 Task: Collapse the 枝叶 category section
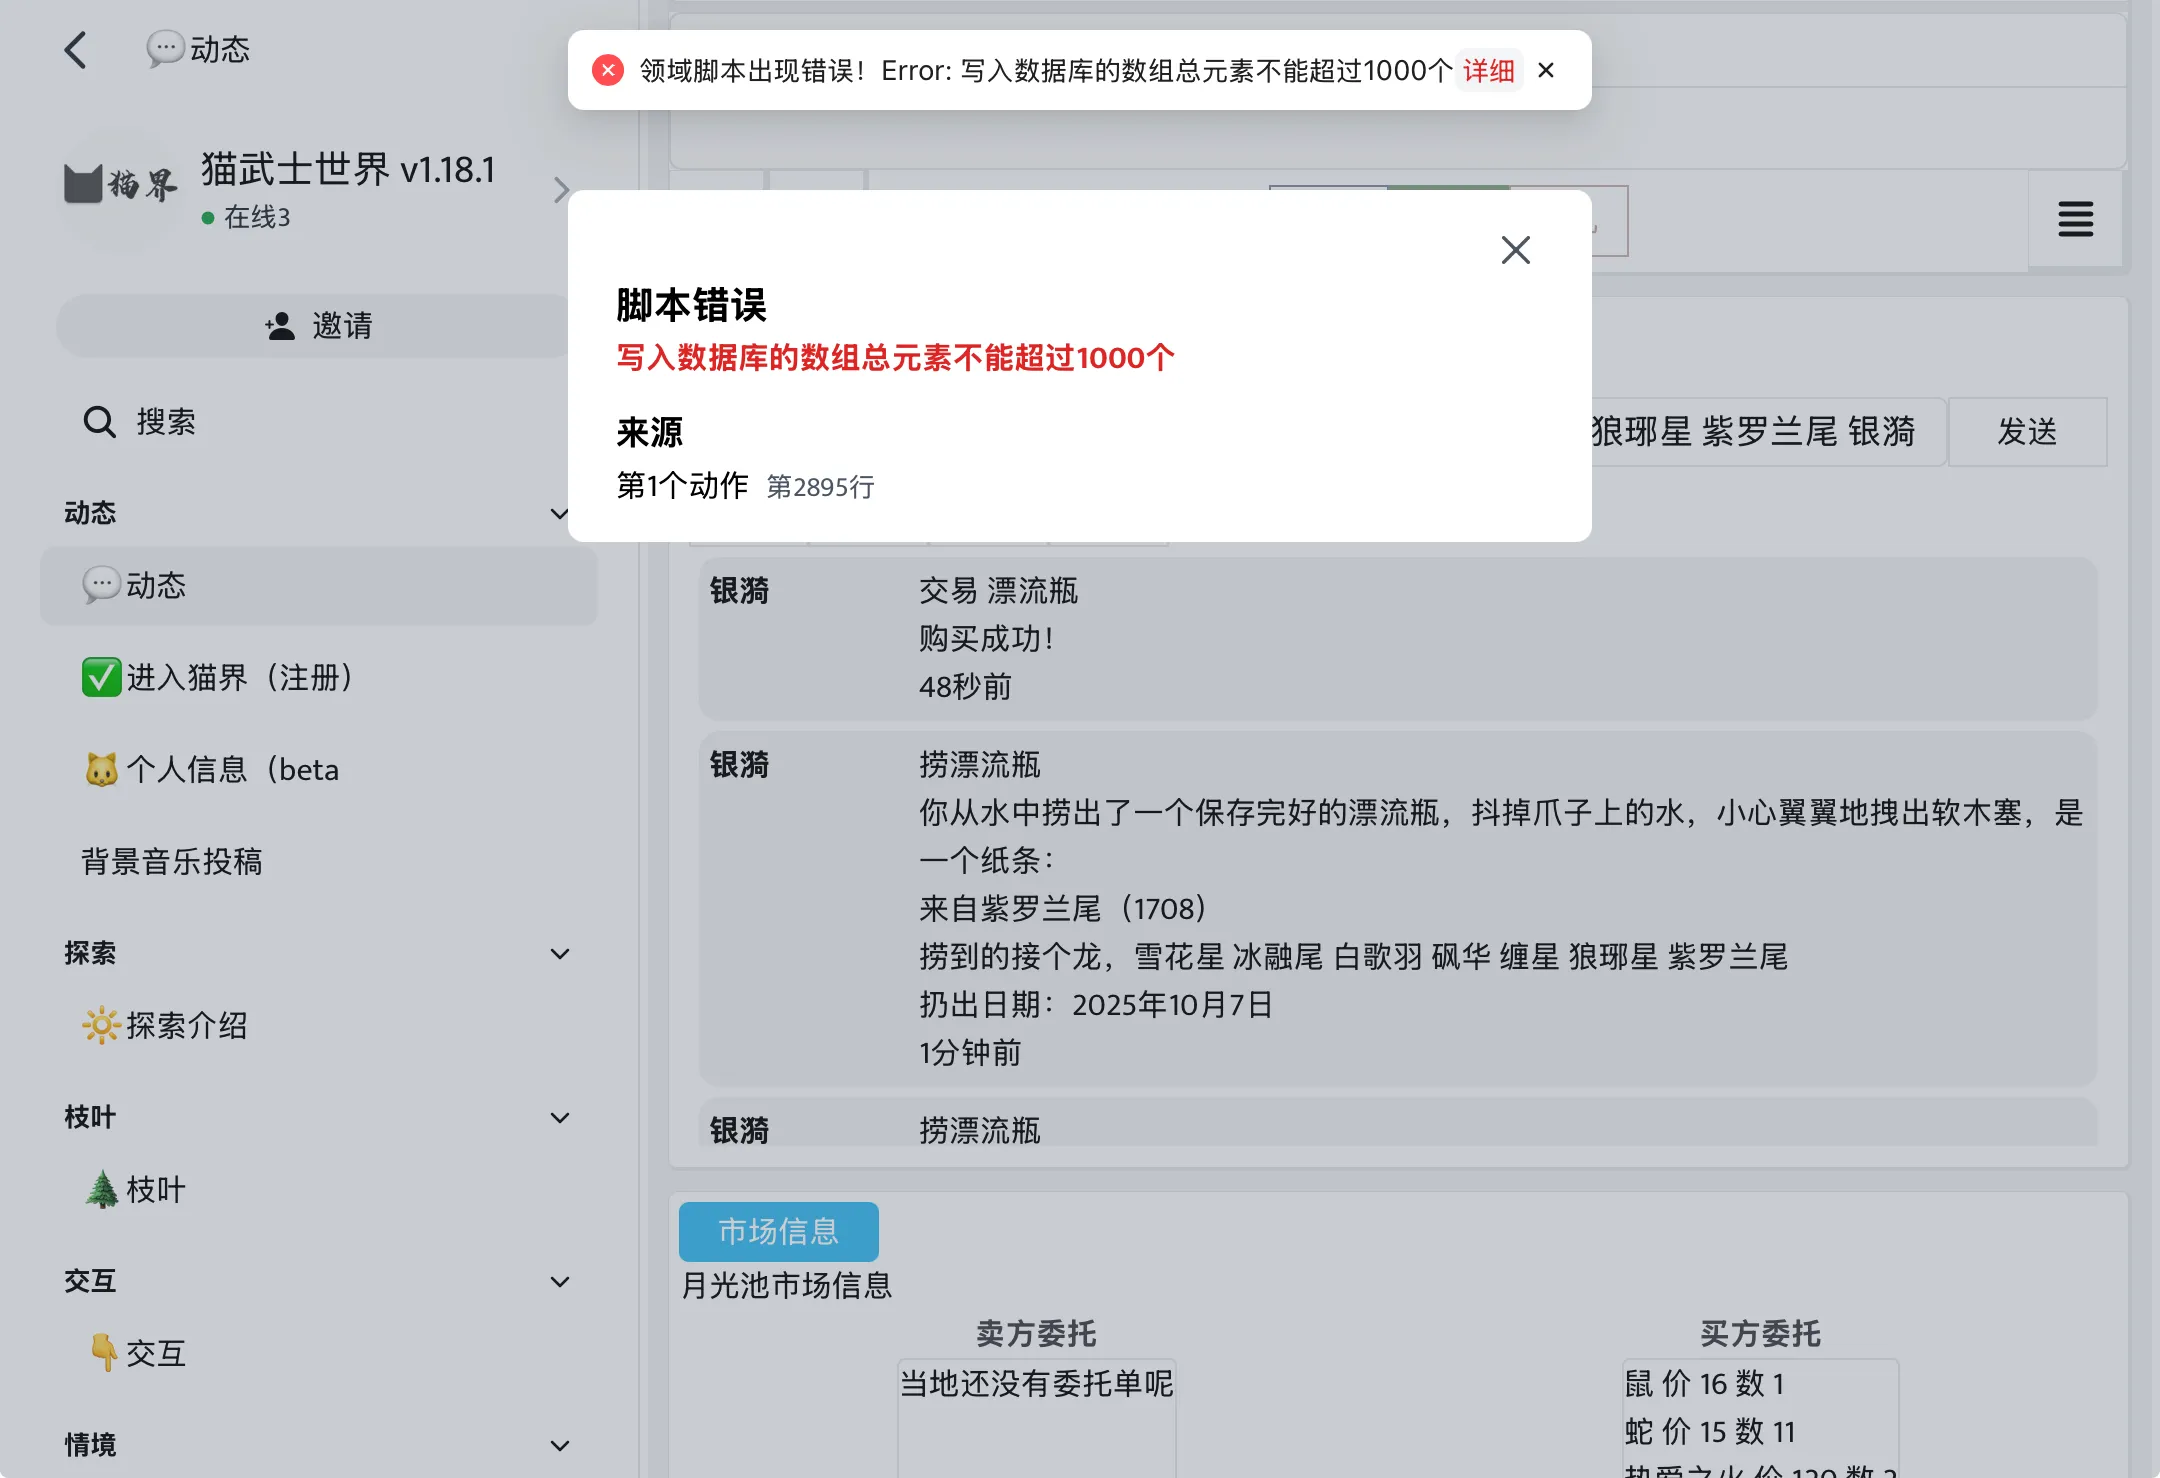click(x=560, y=1118)
